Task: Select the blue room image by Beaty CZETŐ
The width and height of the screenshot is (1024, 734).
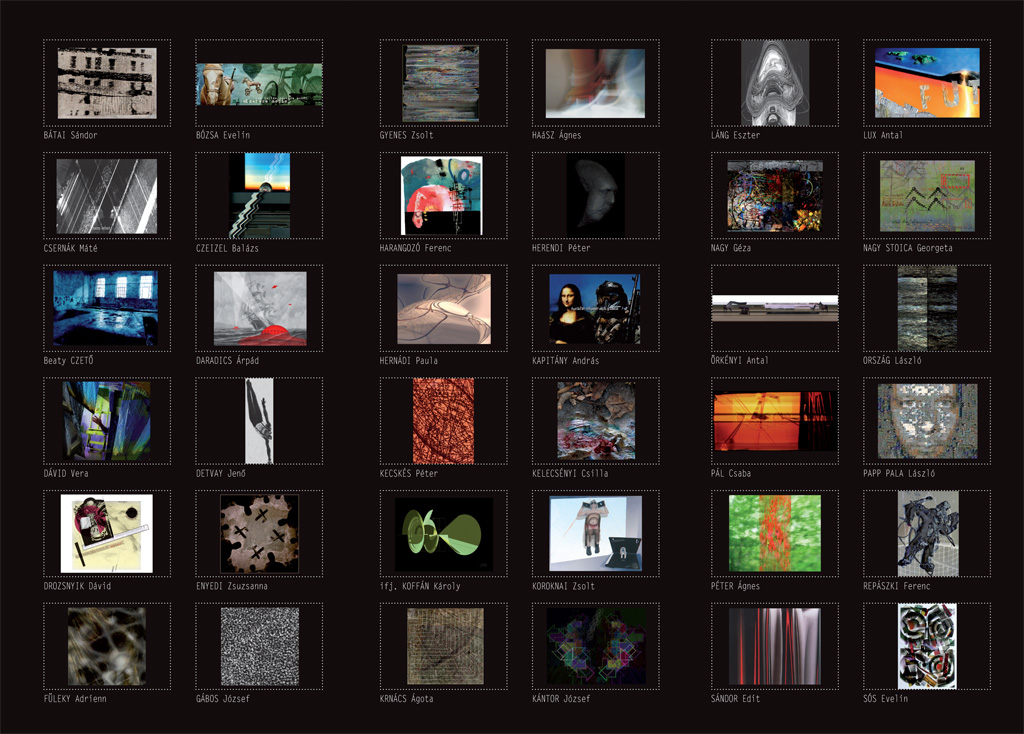Action: (x=107, y=309)
